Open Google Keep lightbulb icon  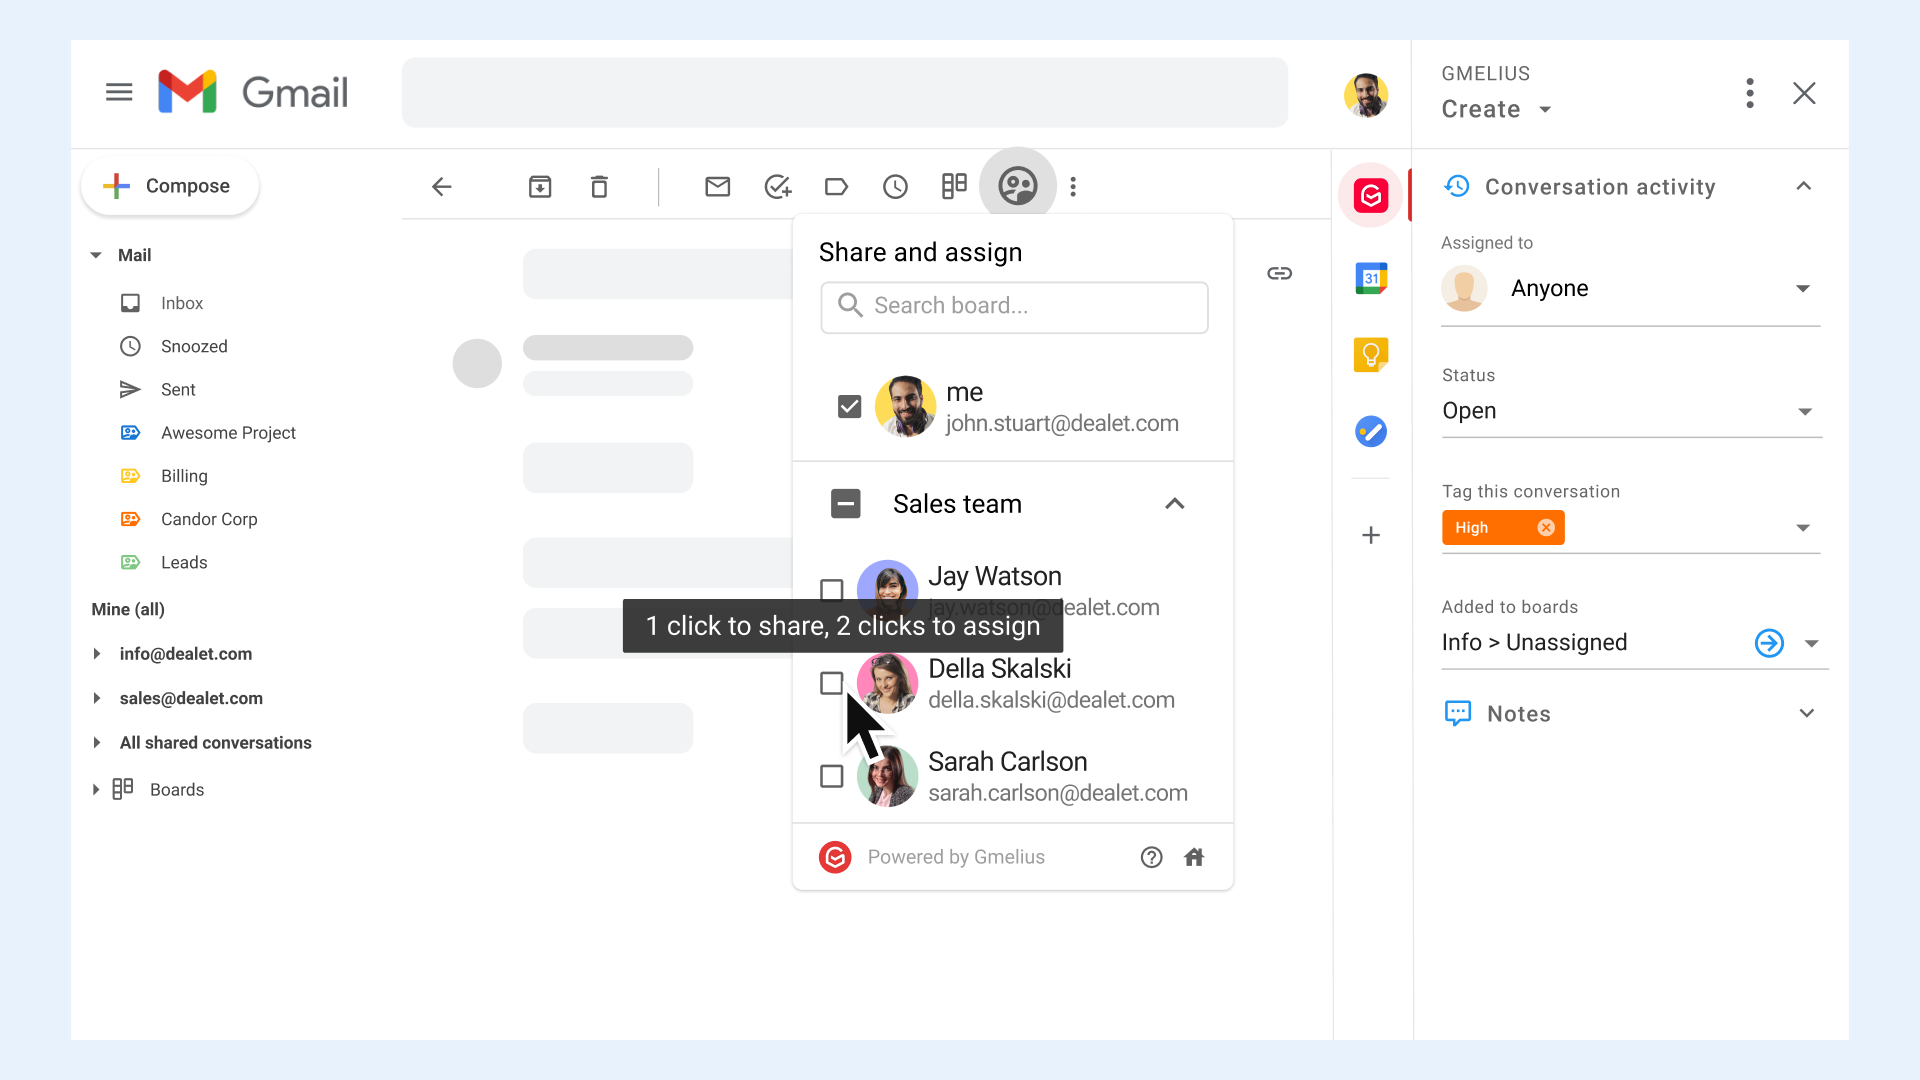pyautogui.click(x=1370, y=354)
